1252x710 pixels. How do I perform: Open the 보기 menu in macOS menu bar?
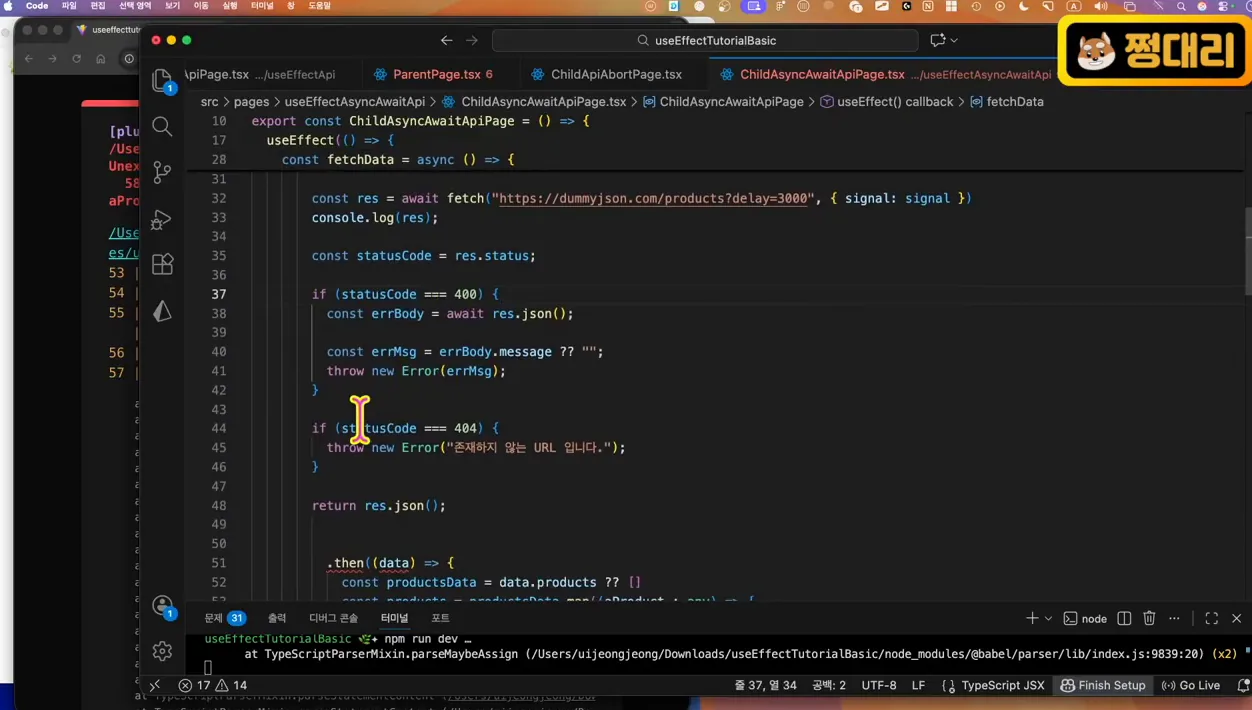[172, 6]
